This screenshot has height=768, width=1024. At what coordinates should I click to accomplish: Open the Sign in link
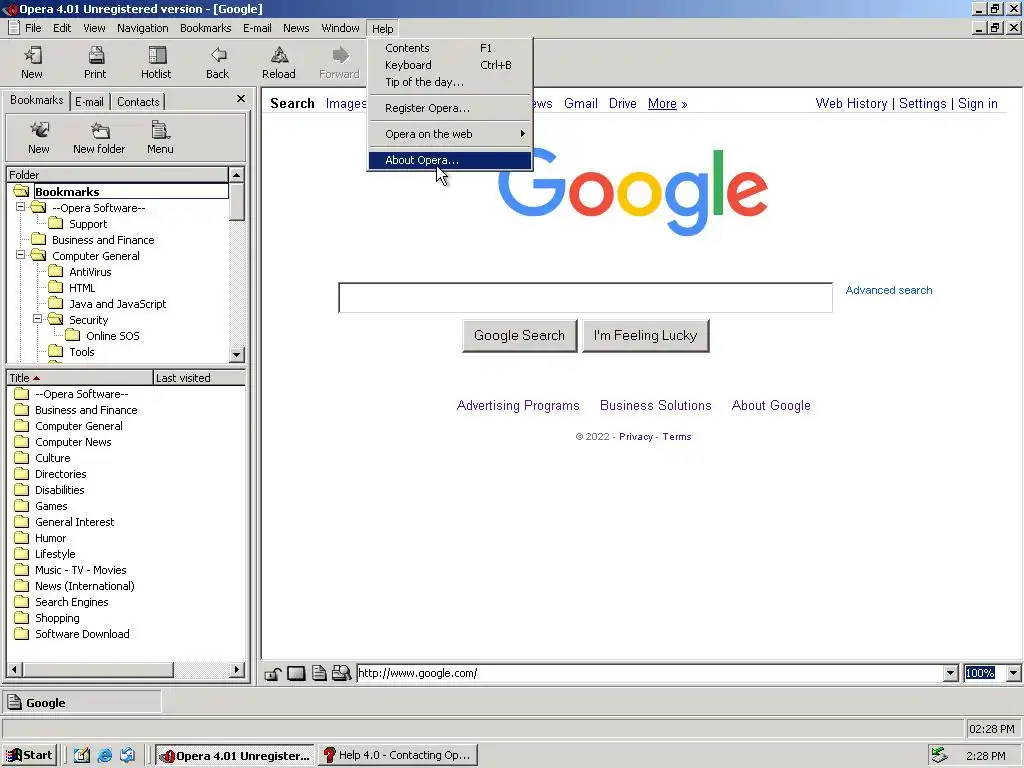coord(978,103)
